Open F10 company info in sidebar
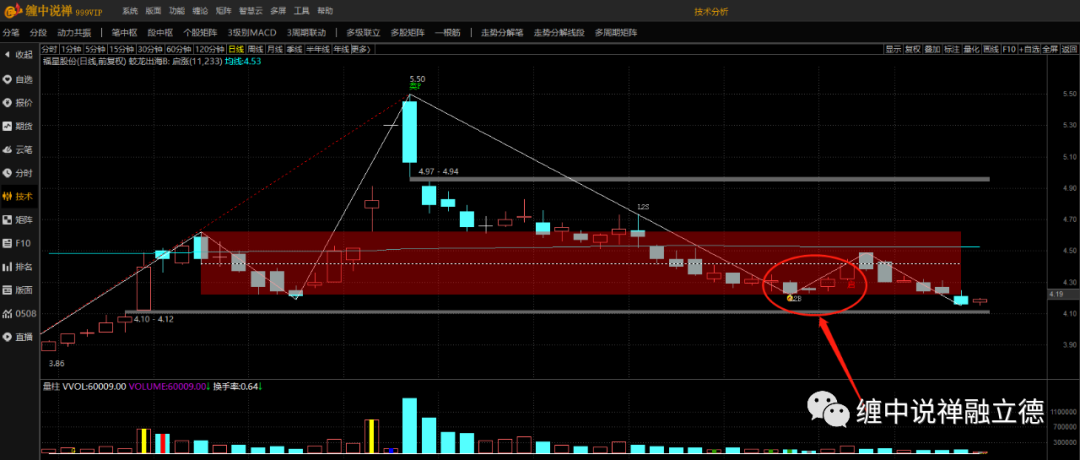1080x460 pixels. pyautogui.click(x=18, y=243)
